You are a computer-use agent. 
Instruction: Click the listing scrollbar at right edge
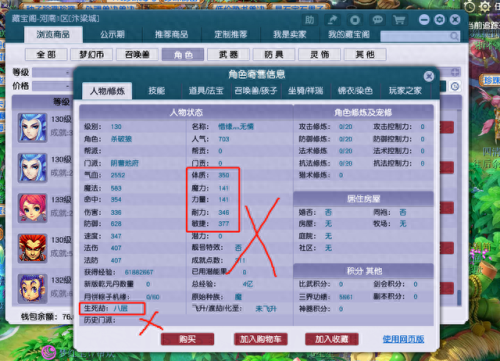(x=459, y=298)
